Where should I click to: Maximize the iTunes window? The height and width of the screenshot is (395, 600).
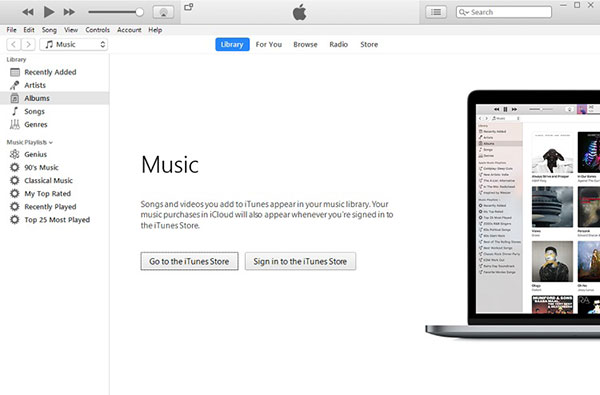577,5
